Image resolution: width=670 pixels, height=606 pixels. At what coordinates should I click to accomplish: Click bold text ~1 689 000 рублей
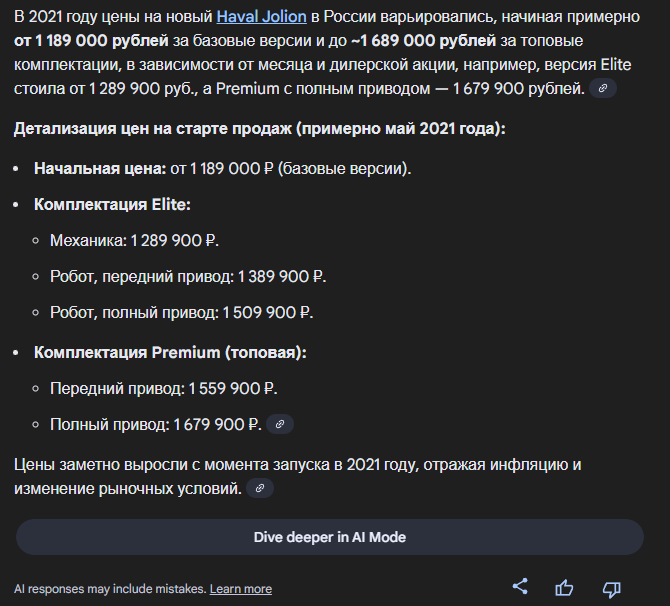pyautogui.click(x=423, y=41)
